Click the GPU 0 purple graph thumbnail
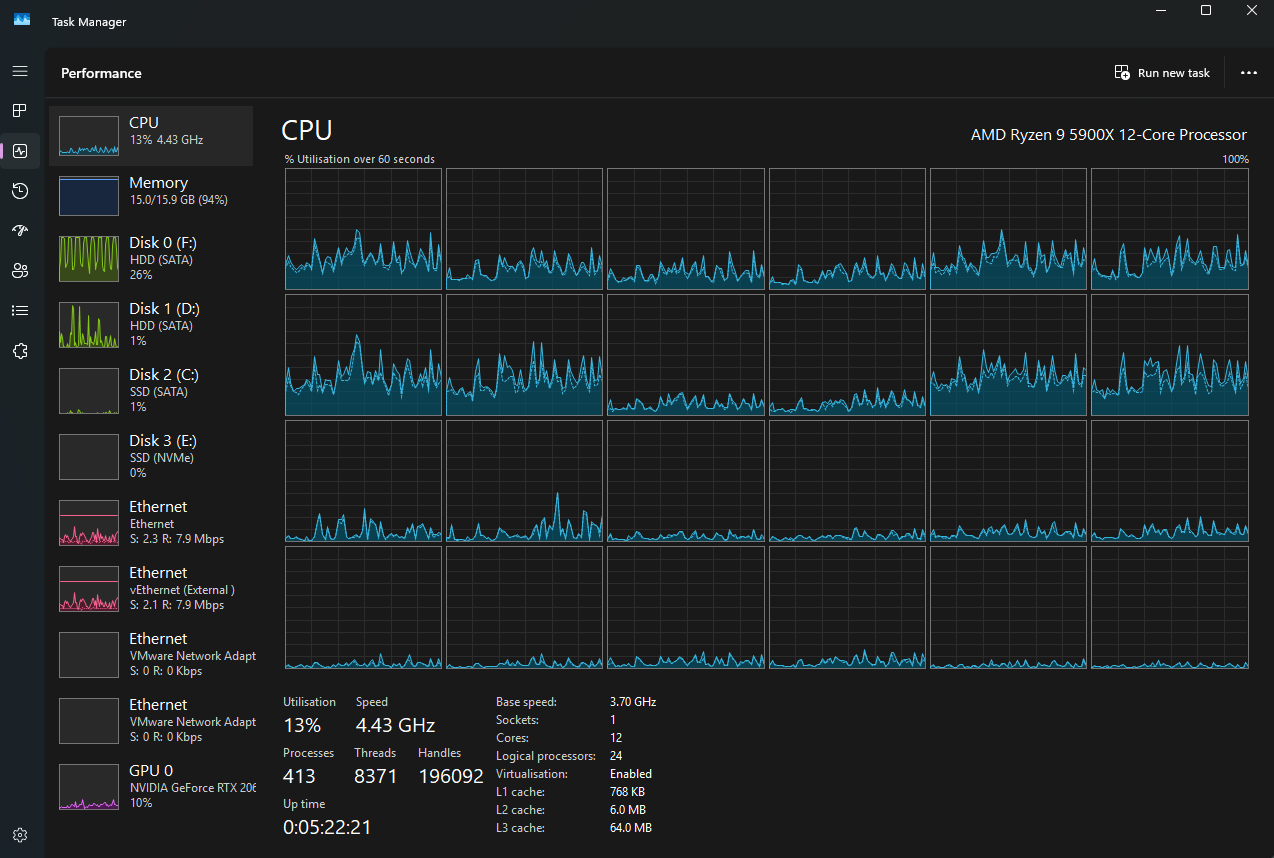The height and width of the screenshot is (858, 1274). (x=89, y=789)
